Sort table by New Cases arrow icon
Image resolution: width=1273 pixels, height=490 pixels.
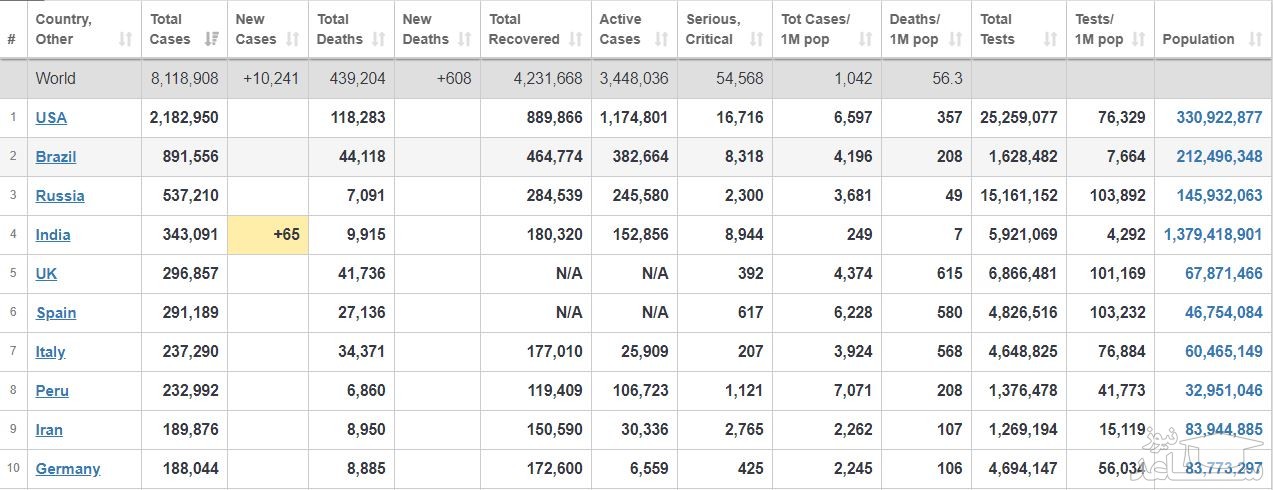coord(292,40)
